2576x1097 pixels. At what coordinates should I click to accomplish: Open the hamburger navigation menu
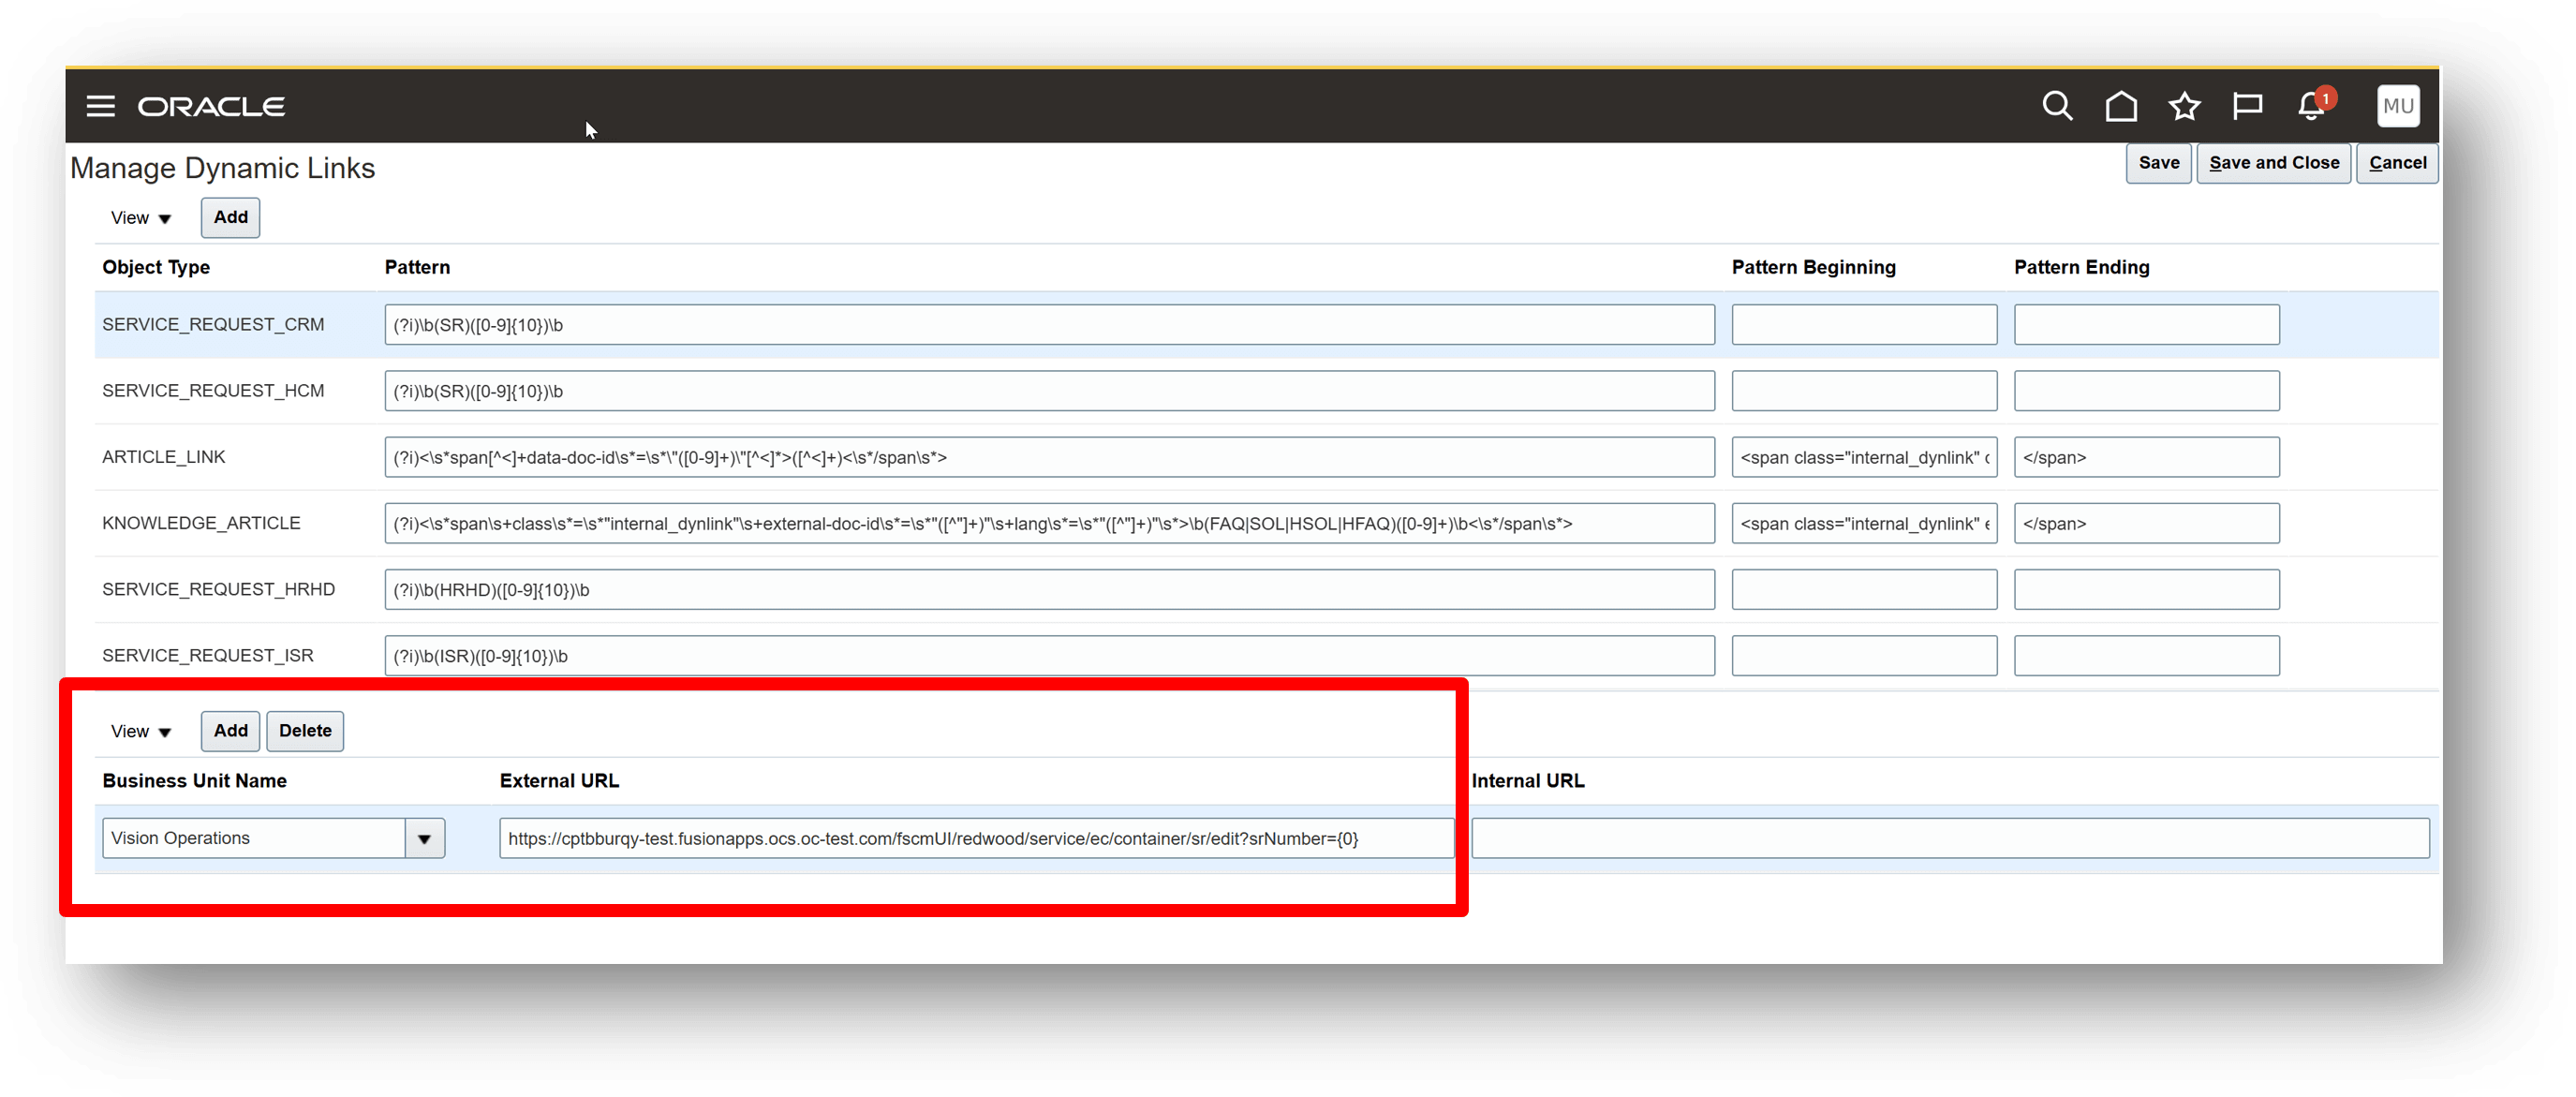pos(100,106)
